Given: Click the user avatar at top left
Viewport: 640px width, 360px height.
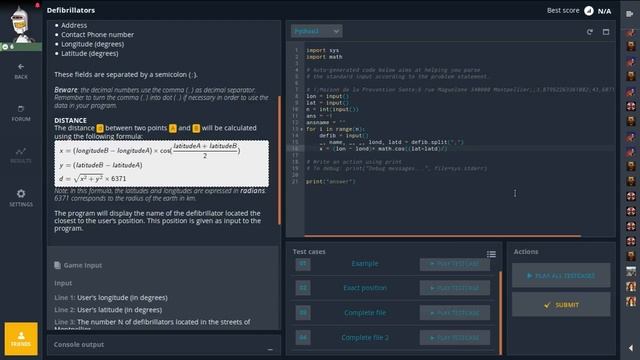Looking at the screenshot, I should pos(21,24).
